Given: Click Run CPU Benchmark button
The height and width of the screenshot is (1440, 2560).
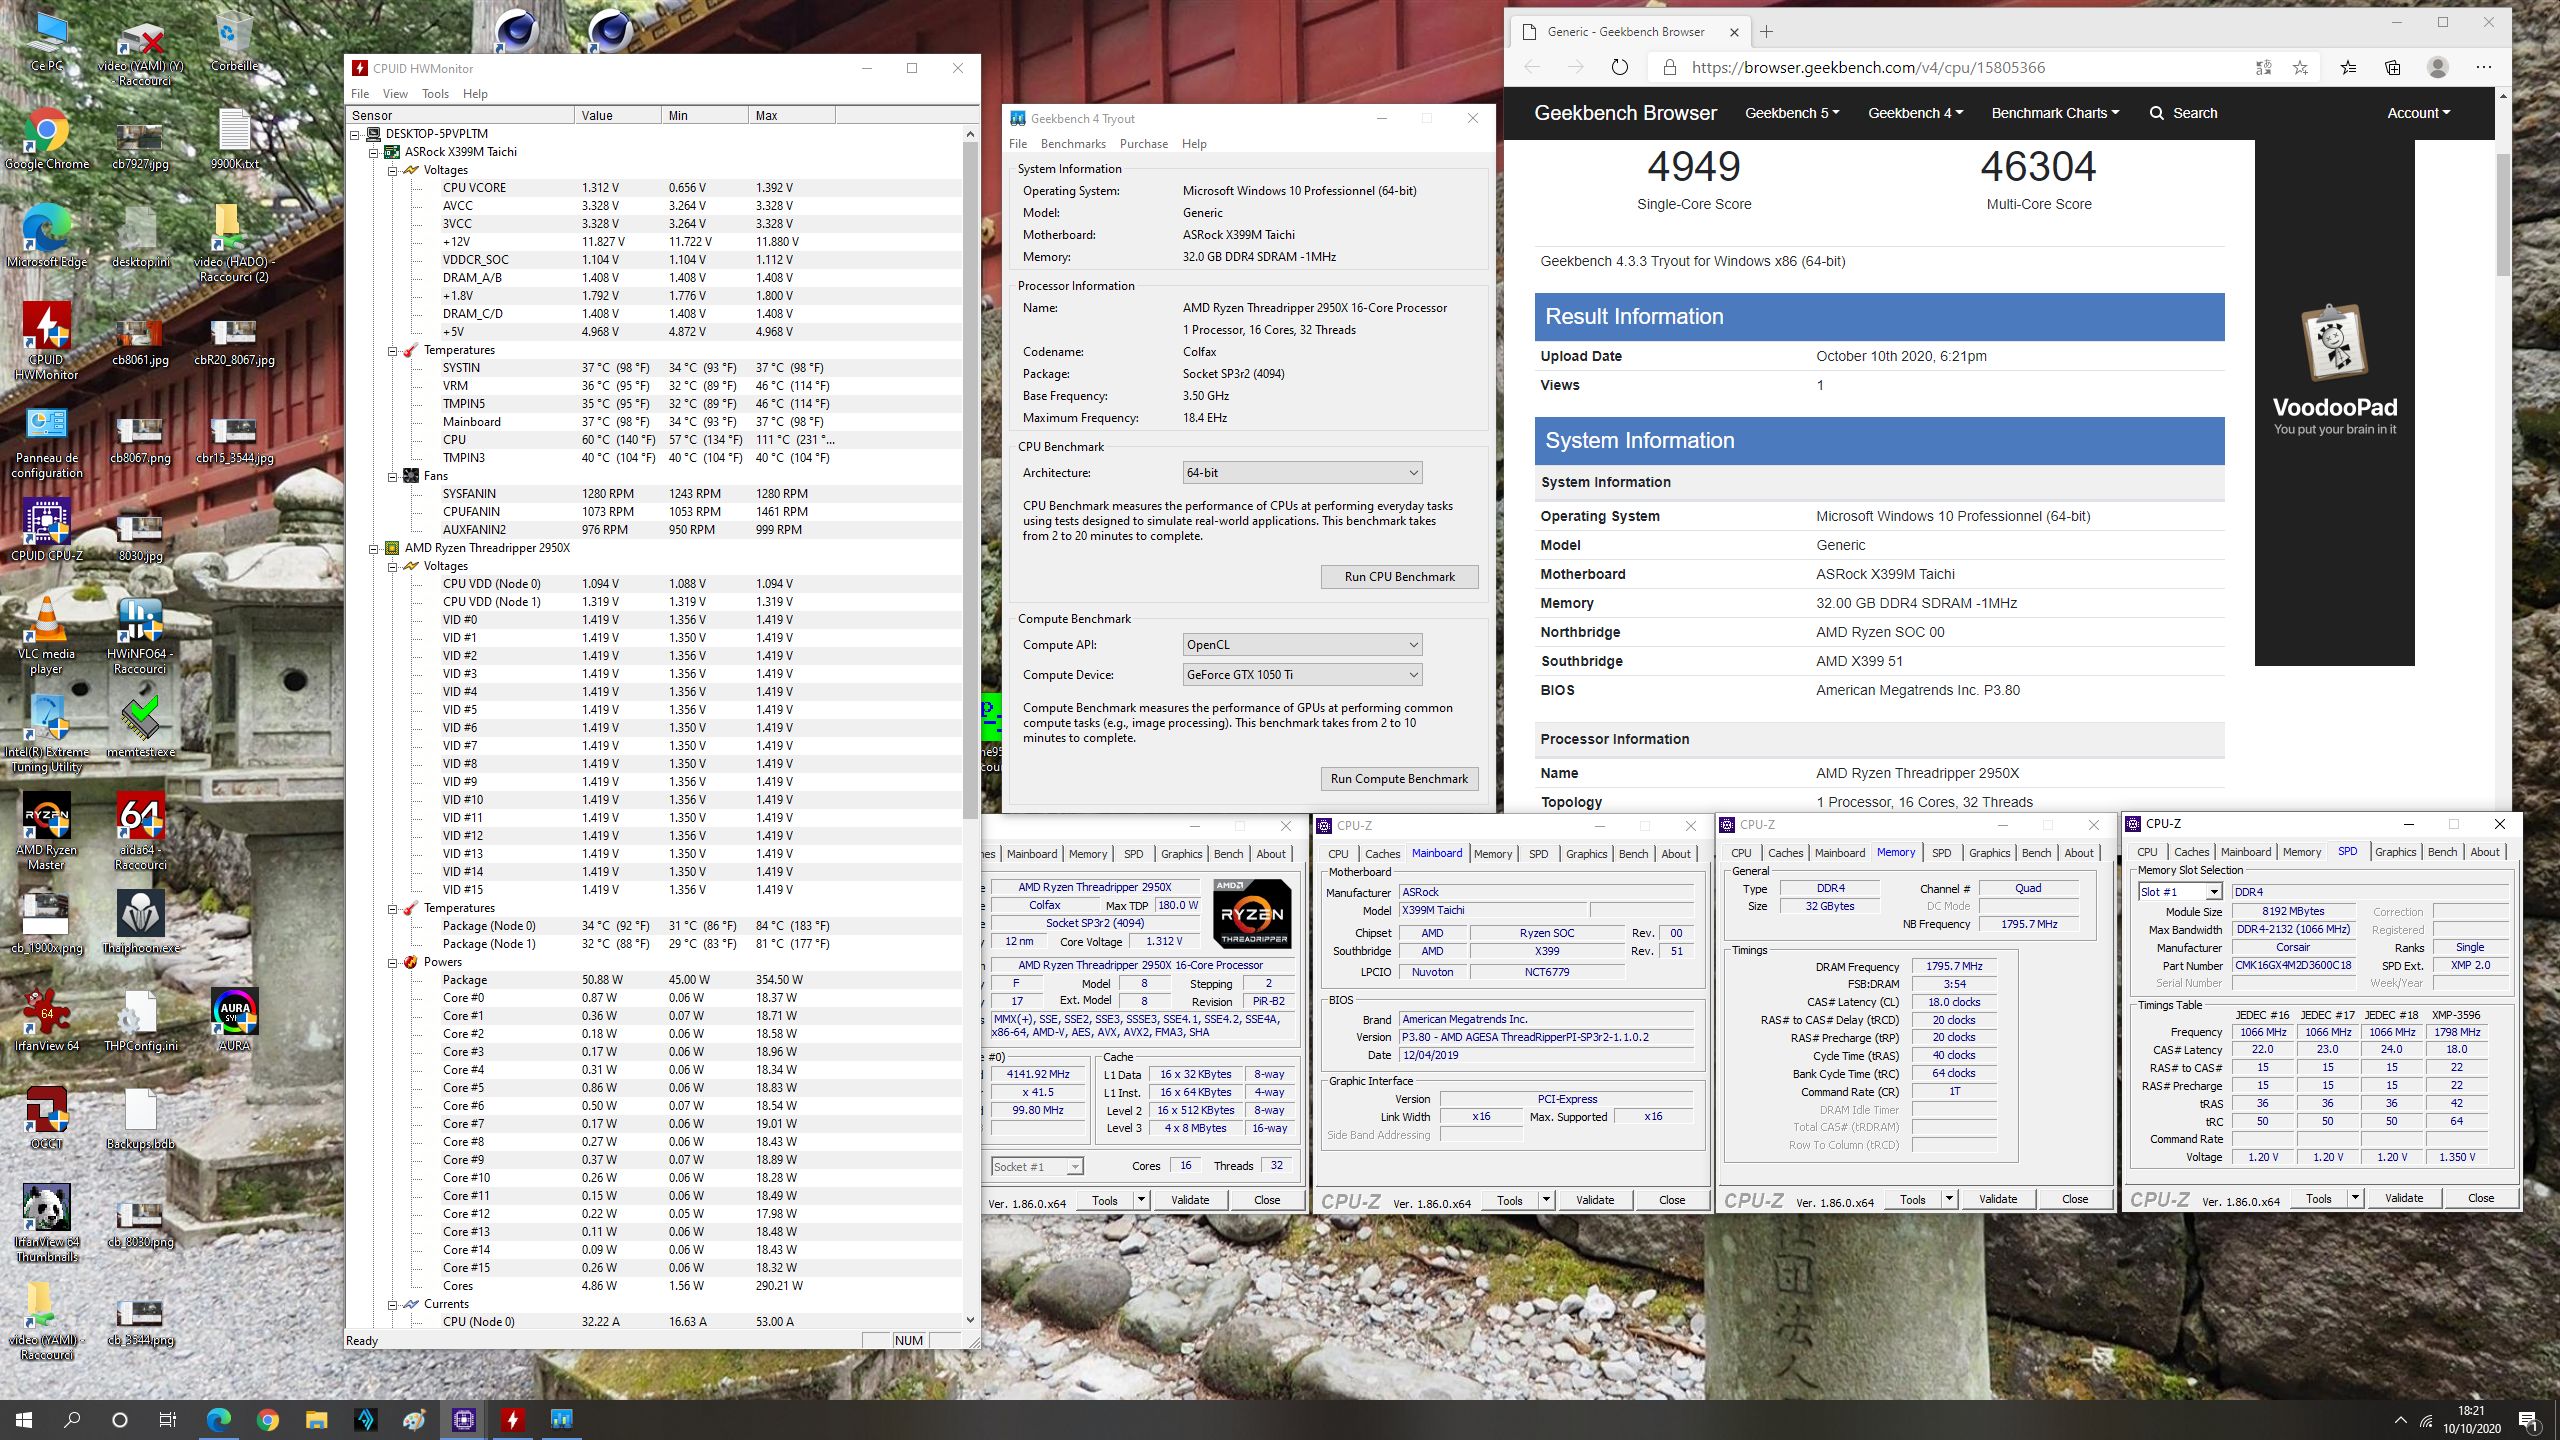Looking at the screenshot, I should (1399, 576).
